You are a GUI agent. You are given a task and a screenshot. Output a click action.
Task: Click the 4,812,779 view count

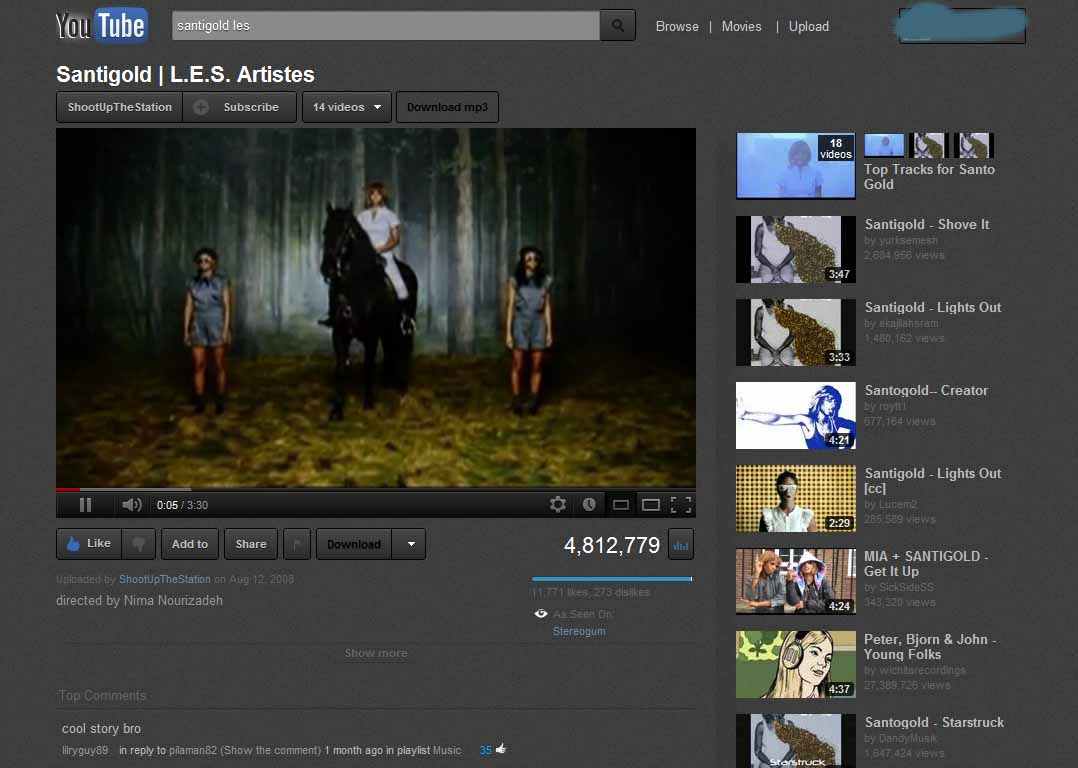611,545
